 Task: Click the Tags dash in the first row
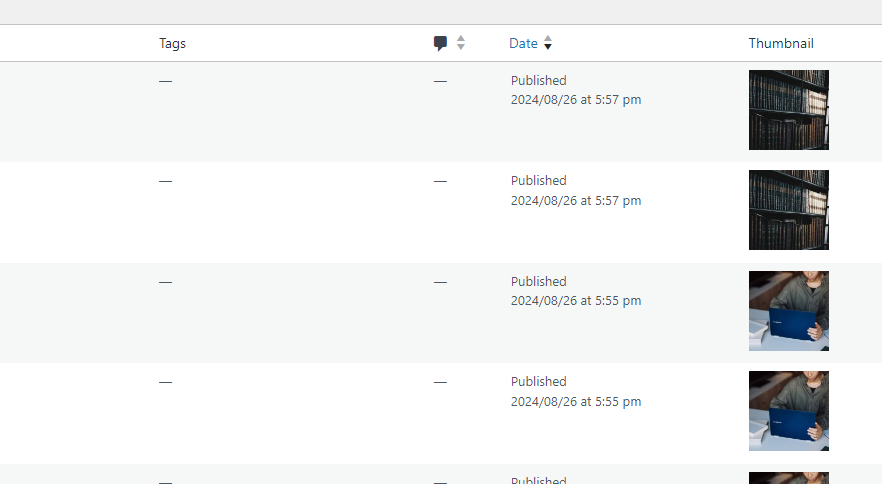[x=165, y=80]
